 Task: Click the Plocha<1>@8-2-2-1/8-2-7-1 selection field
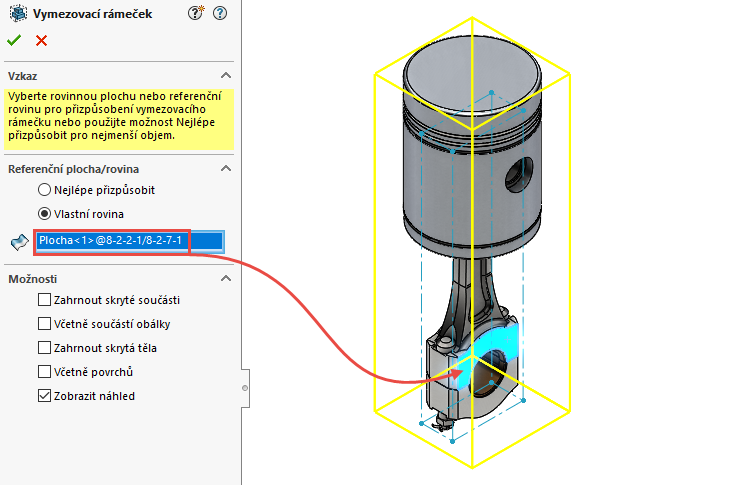(x=129, y=242)
